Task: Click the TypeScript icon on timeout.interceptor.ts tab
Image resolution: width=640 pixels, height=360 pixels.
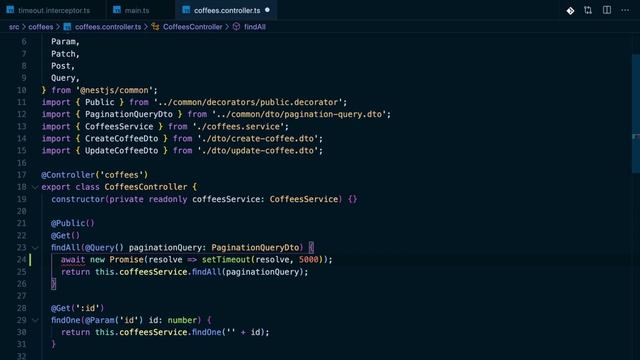Action: pos(10,10)
